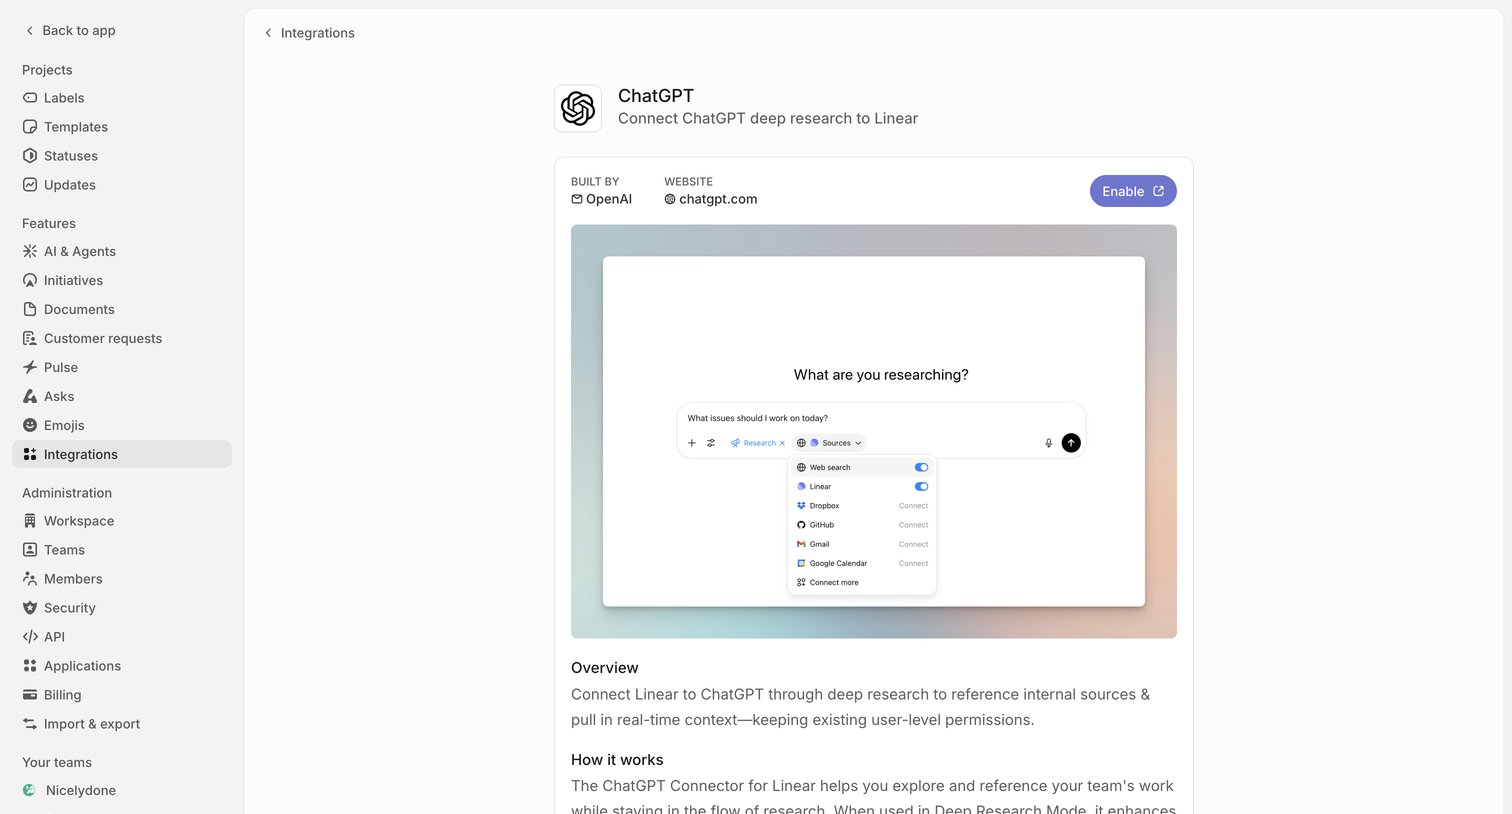Click the Pulse lightning icon

tap(30, 368)
